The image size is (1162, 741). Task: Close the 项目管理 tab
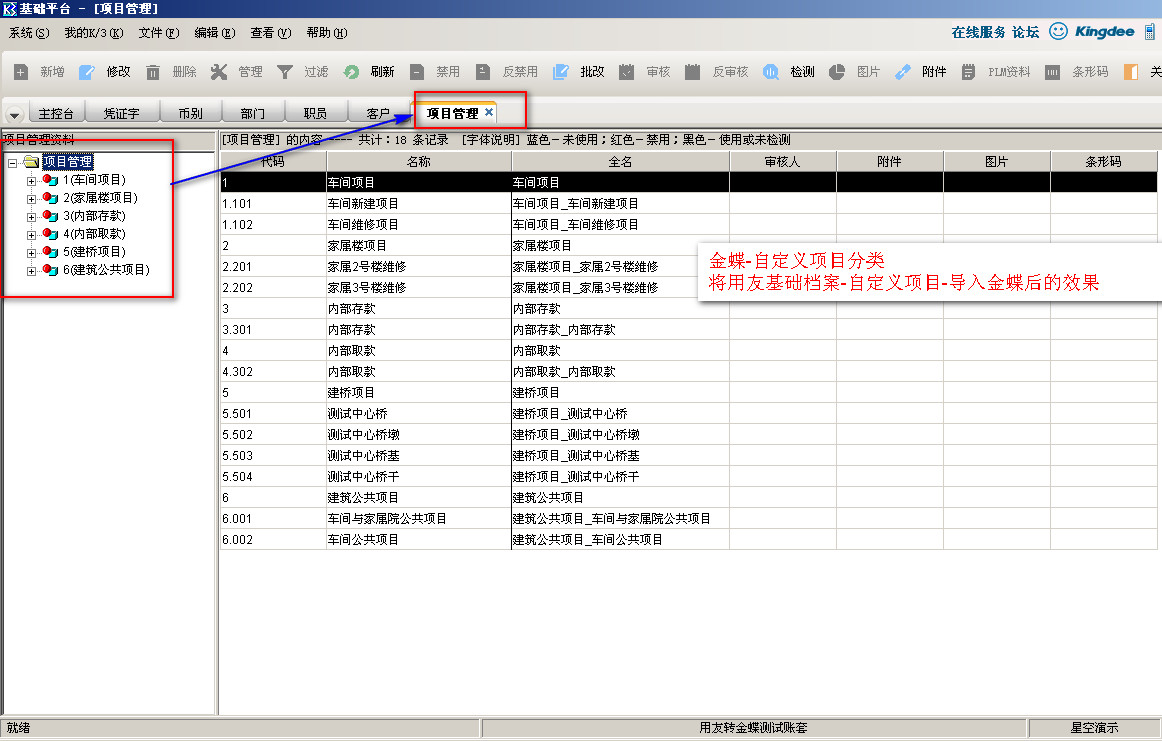click(x=489, y=113)
